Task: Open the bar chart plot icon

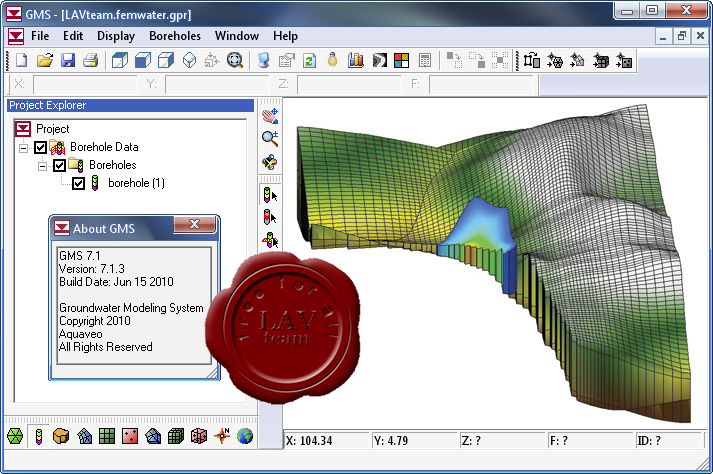Action: pyautogui.click(x=356, y=60)
